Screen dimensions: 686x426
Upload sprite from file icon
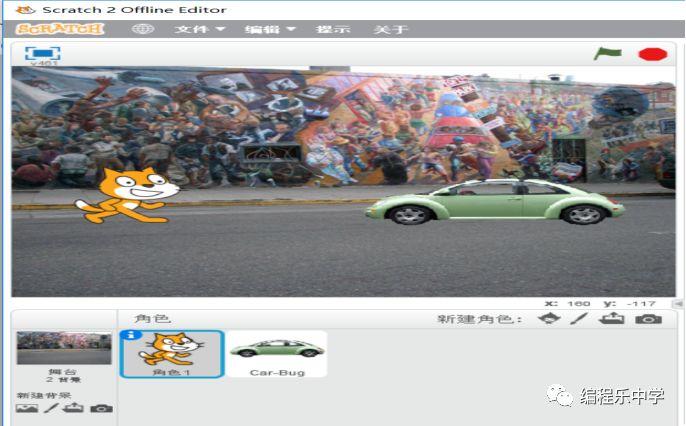click(x=611, y=318)
